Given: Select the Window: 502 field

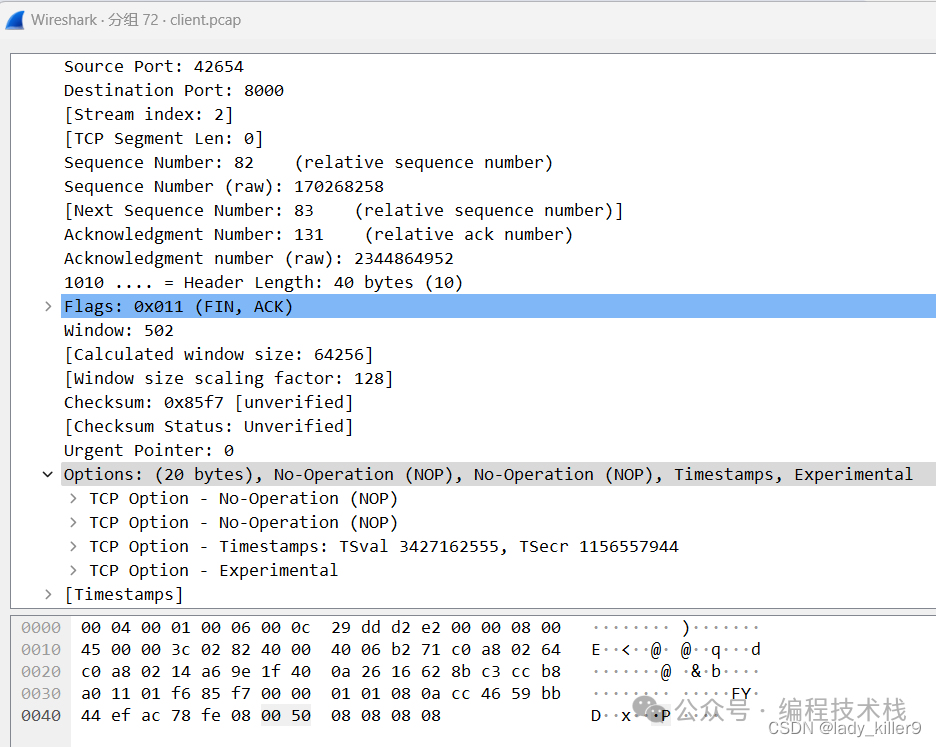Looking at the screenshot, I should pyautogui.click(x=118, y=330).
